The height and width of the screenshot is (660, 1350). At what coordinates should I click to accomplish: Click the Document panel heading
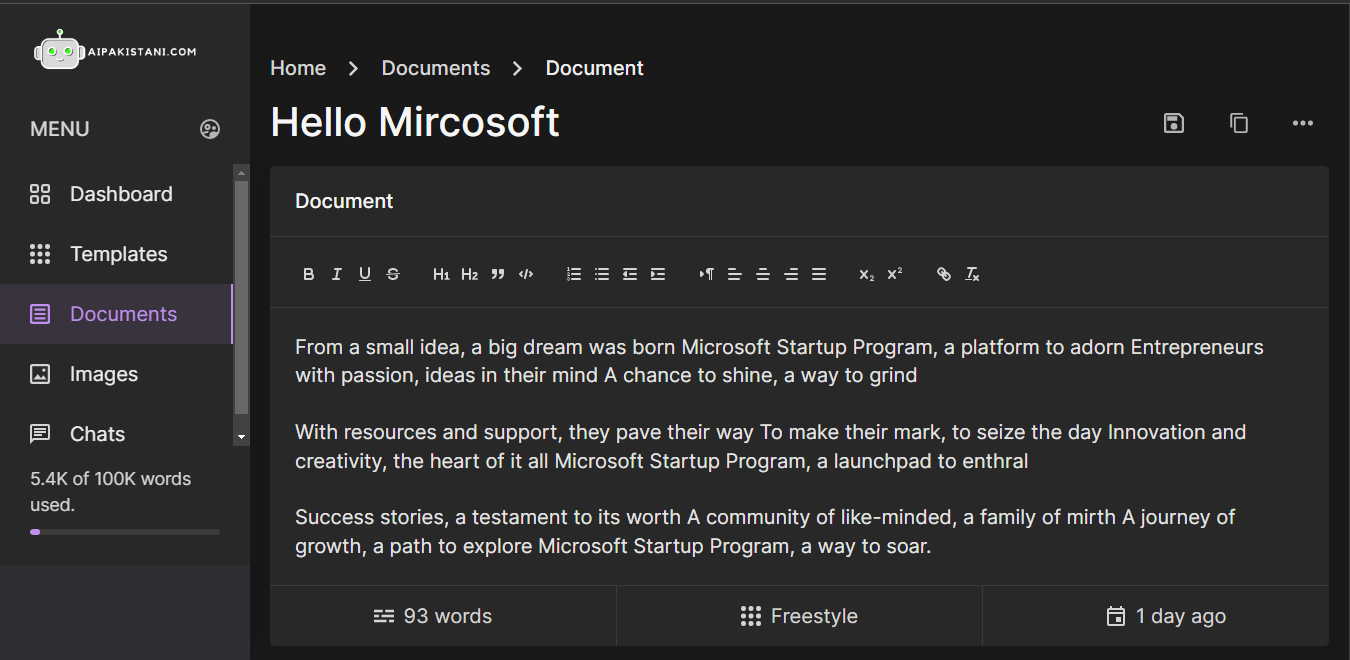point(344,201)
